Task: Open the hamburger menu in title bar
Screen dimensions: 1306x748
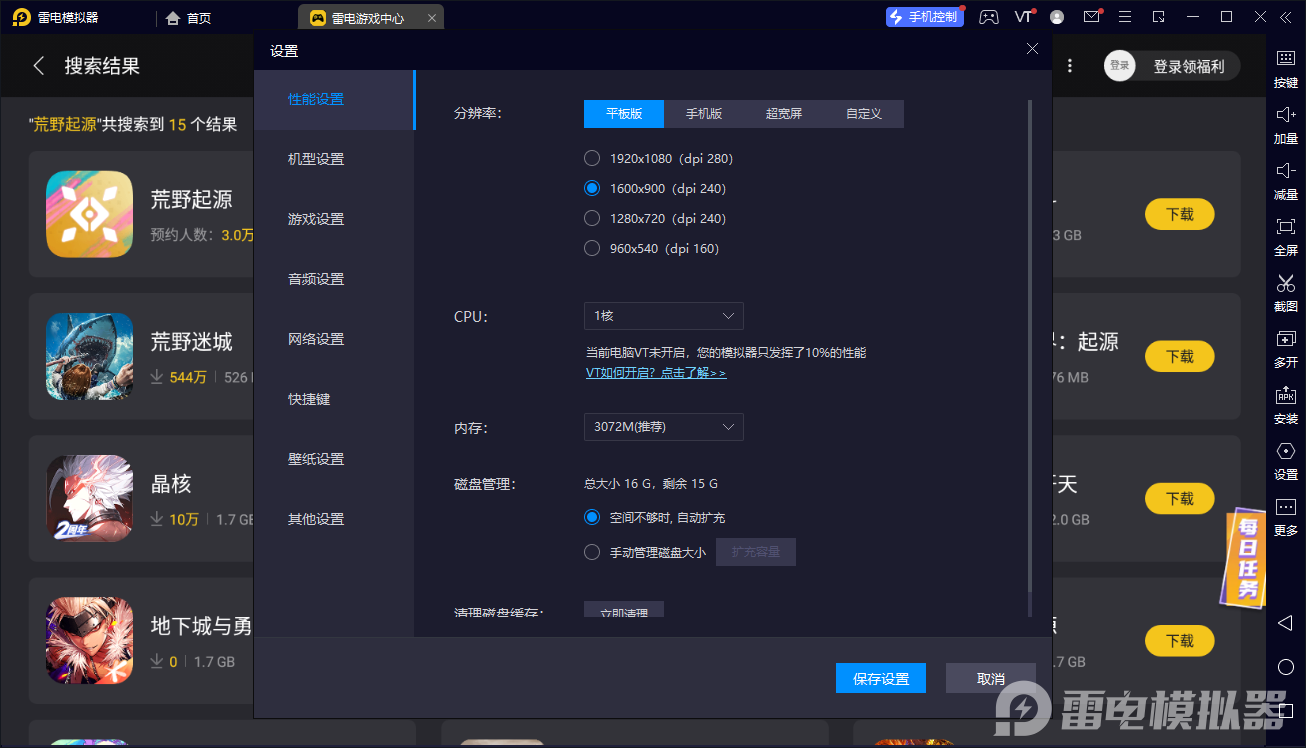Action: (1125, 17)
